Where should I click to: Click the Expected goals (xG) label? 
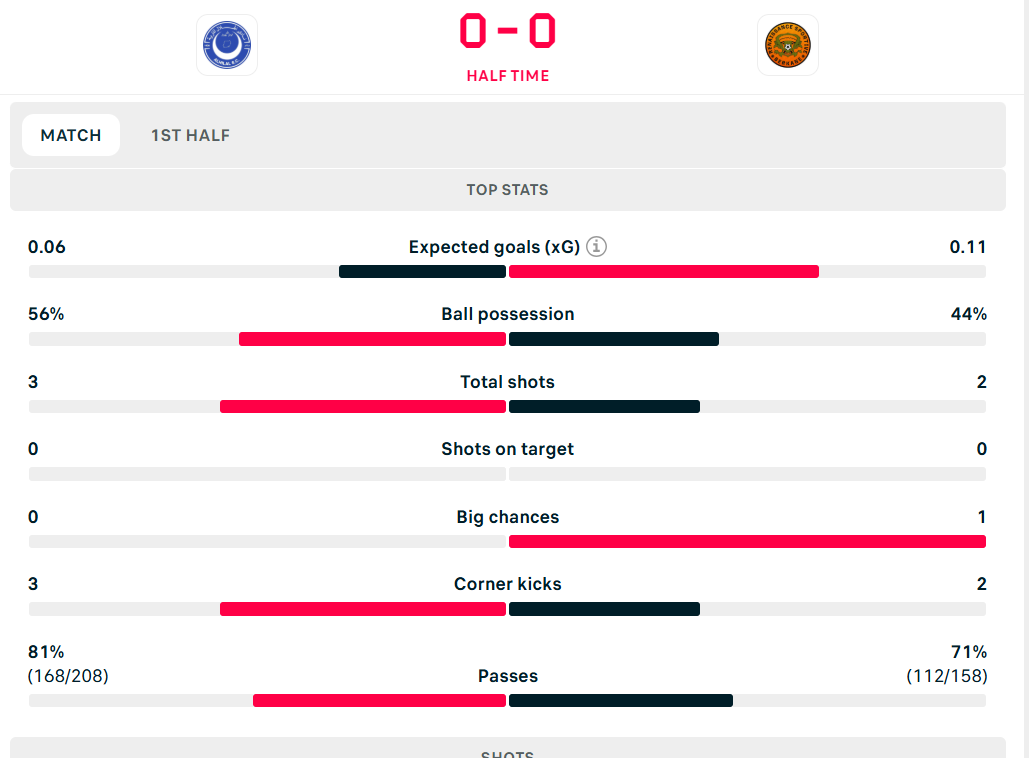click(x=494, y=247)
